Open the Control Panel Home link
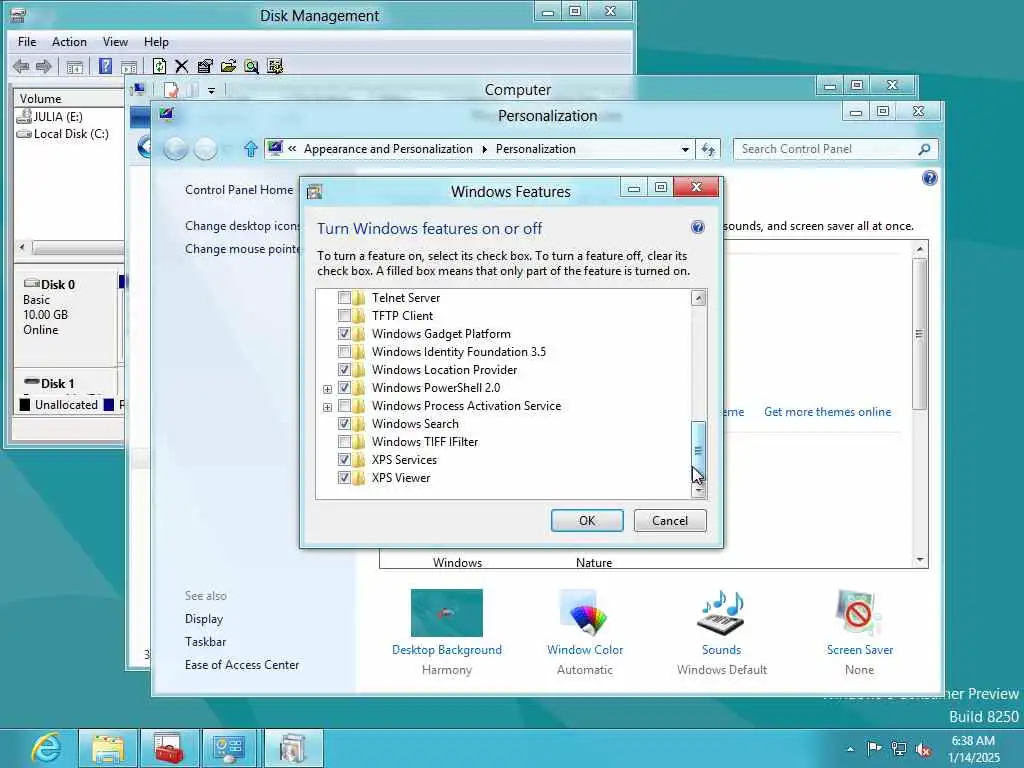Screen dimensions: 1024x768 [x=239, y=190]
